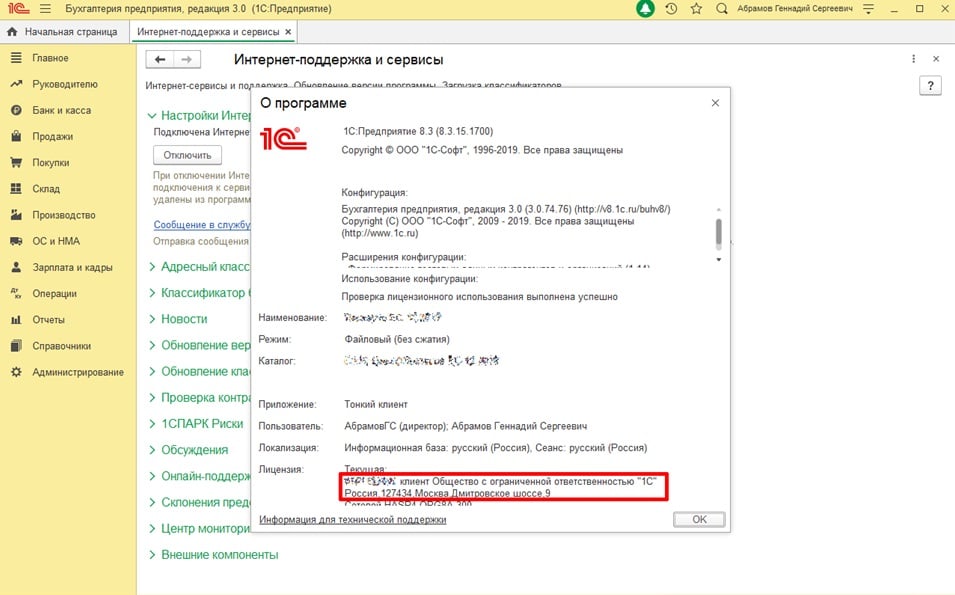Click the favorites star icon
955x595 pixels.
pyautogui.click(x=696, y=9)
